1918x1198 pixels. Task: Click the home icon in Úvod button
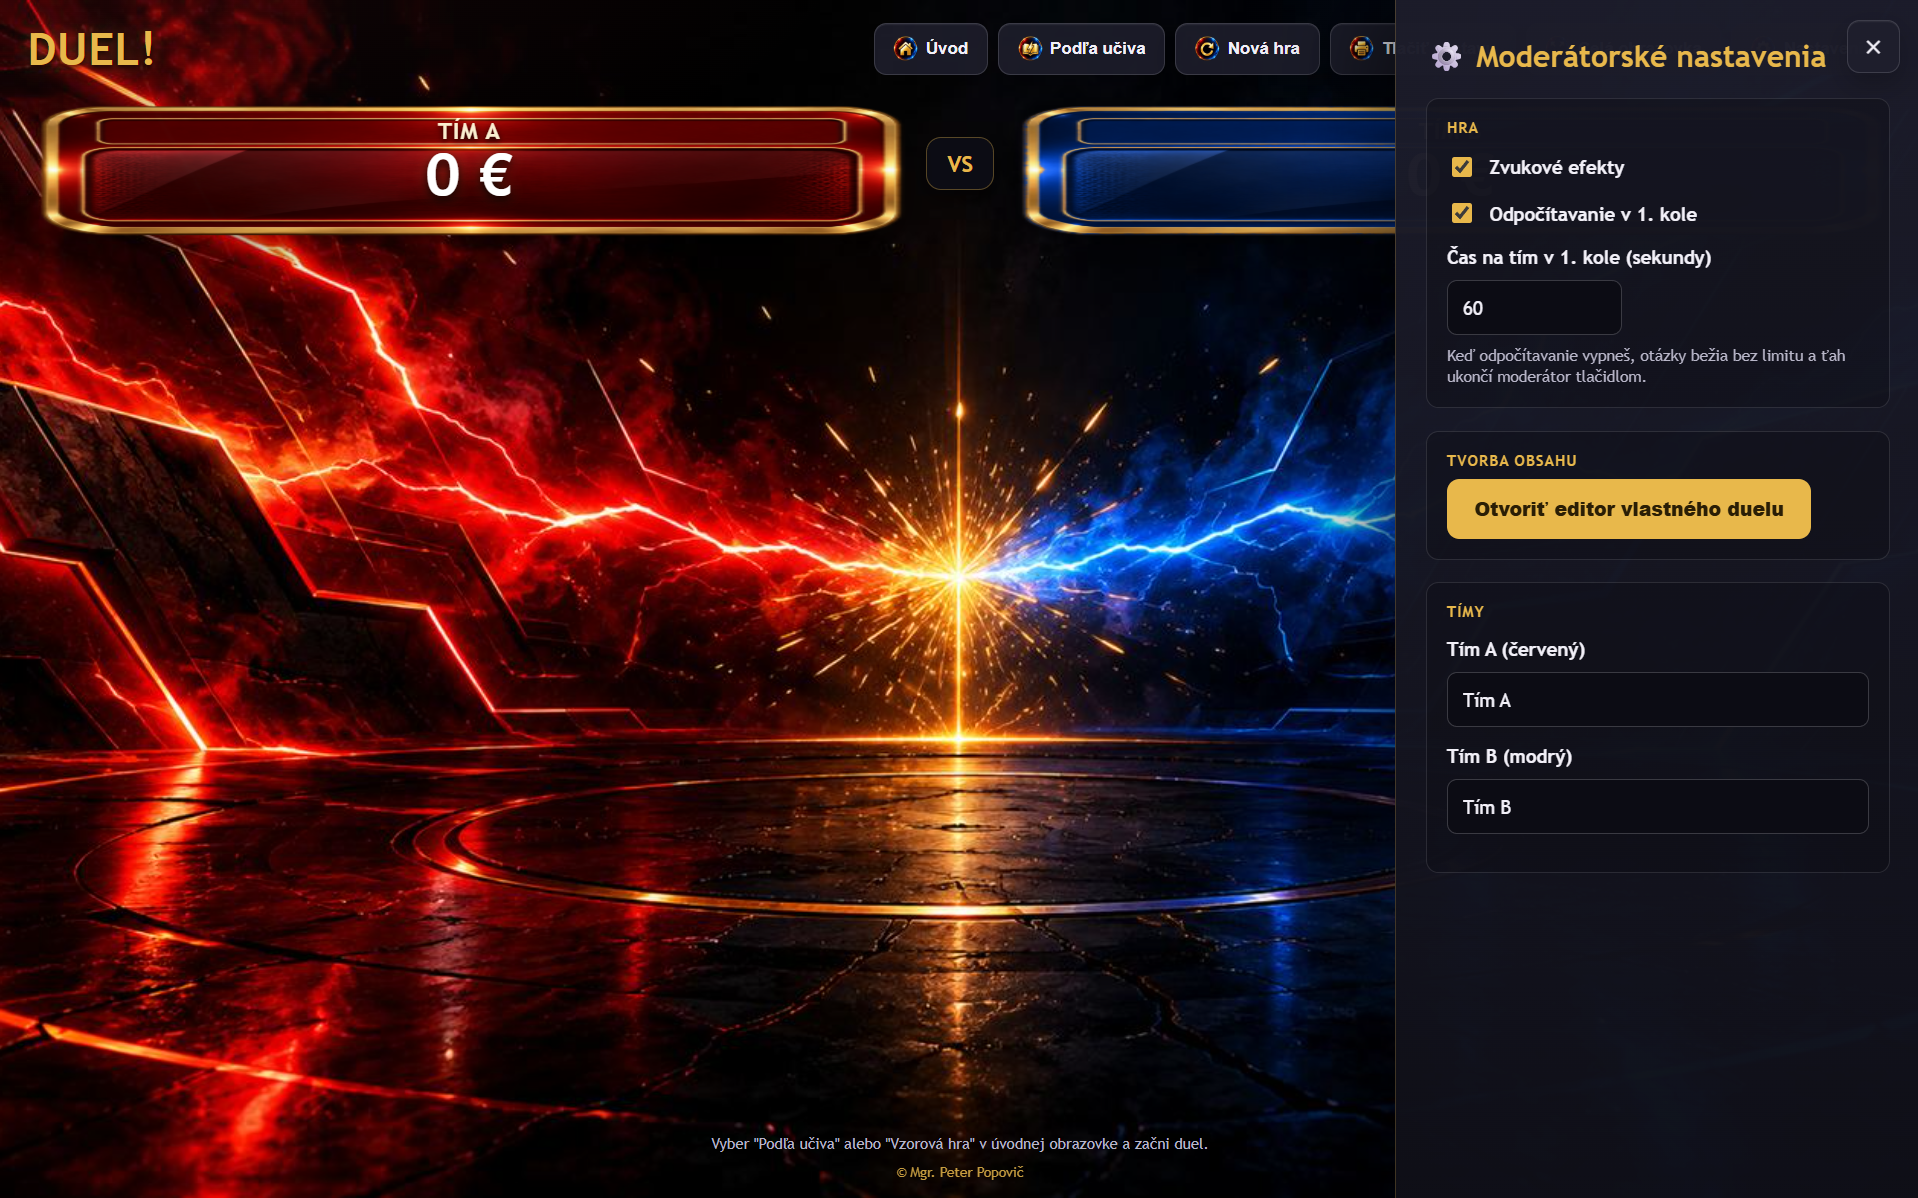[x=905, y=48]
